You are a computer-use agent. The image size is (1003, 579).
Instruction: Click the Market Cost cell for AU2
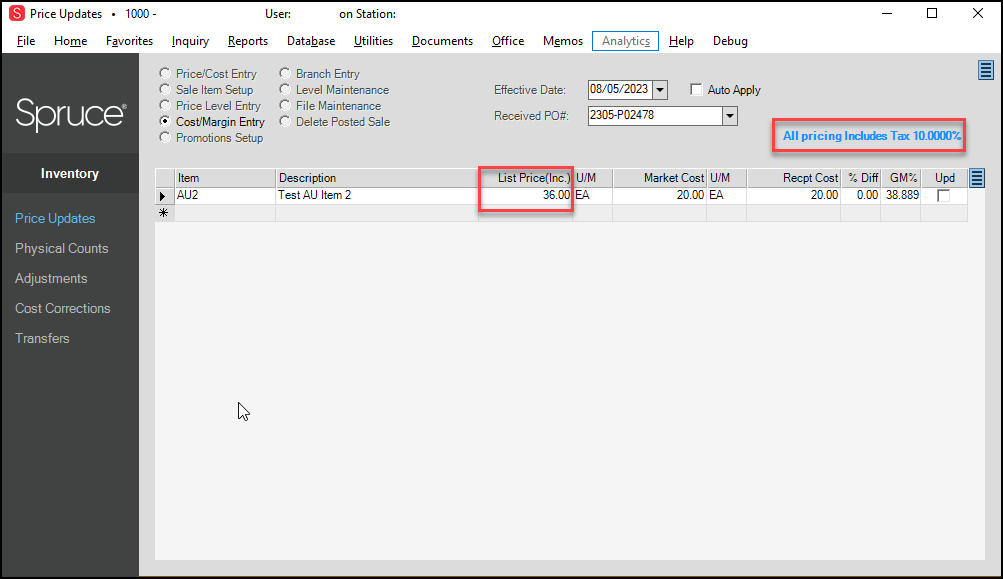pyautogui.click(x=659, y=195)
